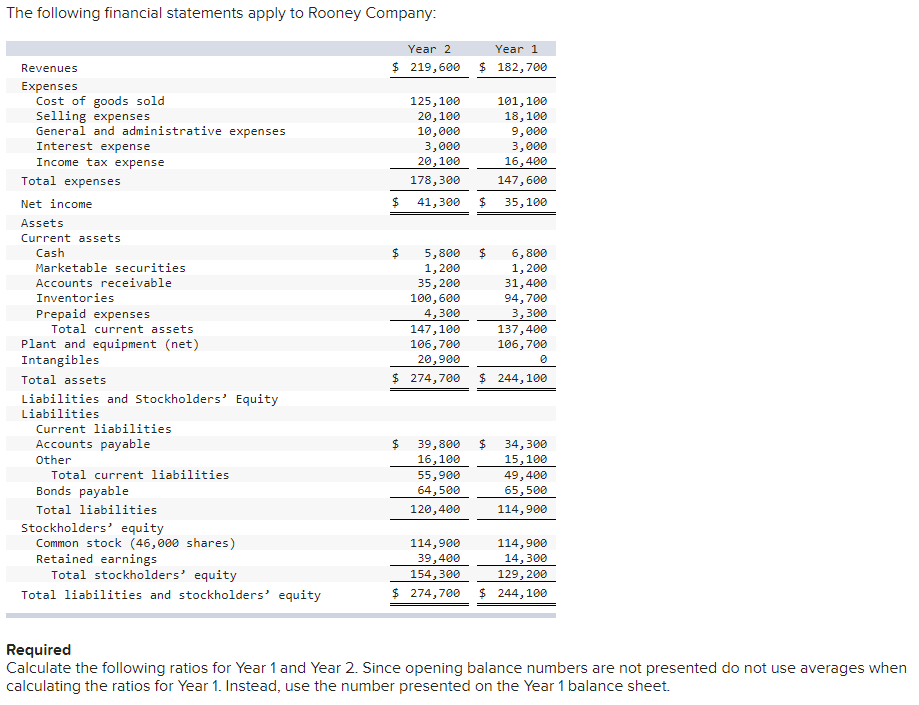The image size is (919, 705).
Task: Click Year 2 cash value 5,800
Action: 442,253
